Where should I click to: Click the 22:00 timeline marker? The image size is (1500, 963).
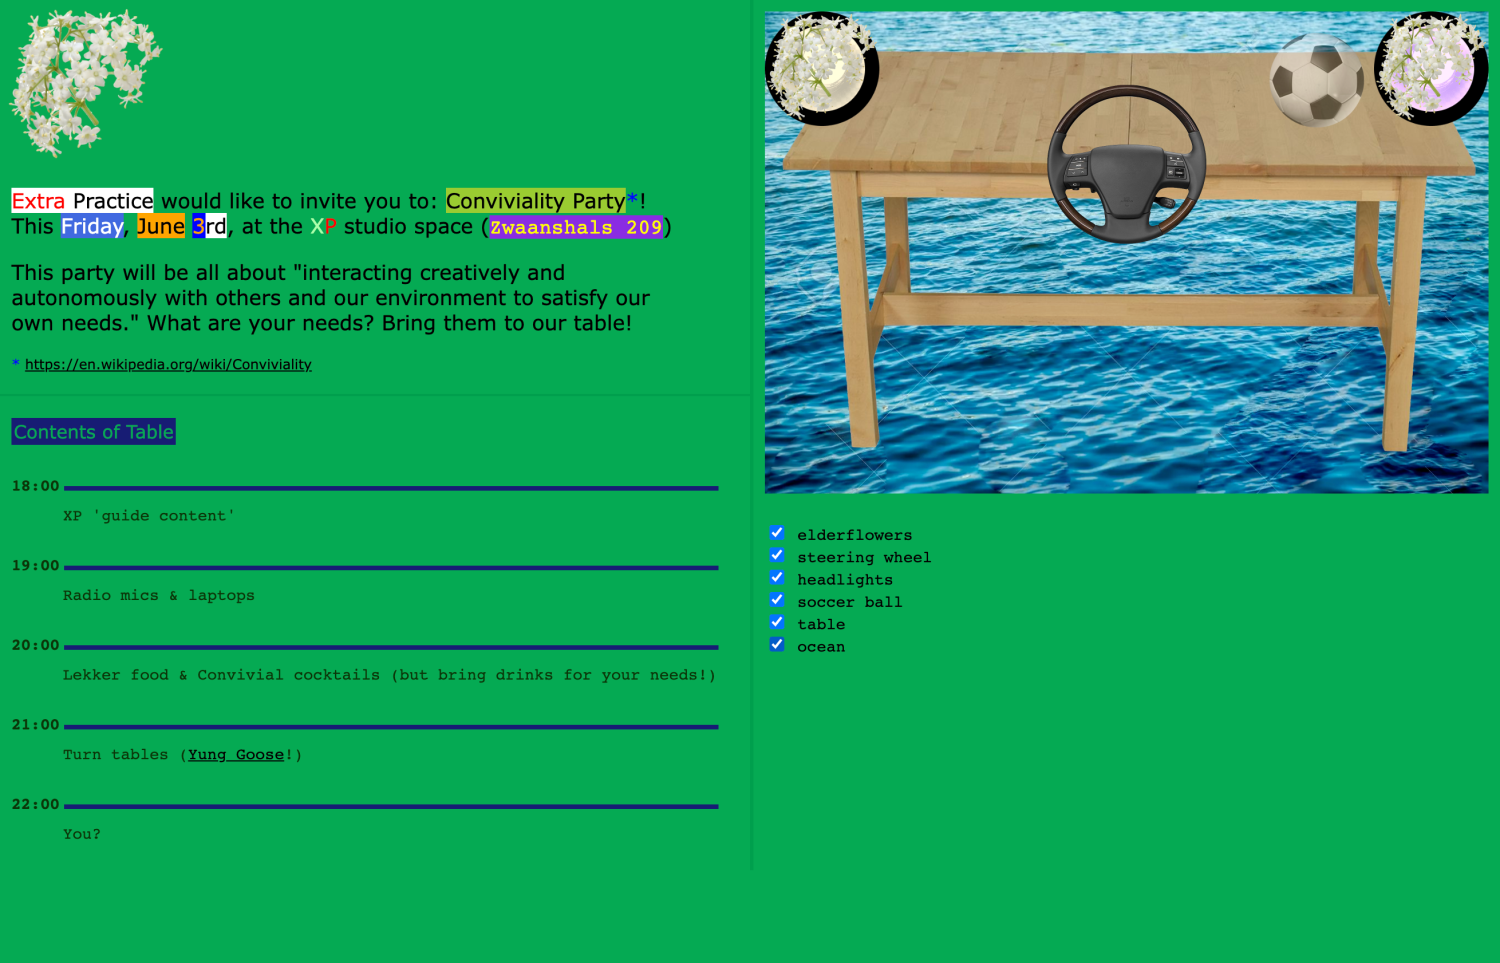coord(35,805)
